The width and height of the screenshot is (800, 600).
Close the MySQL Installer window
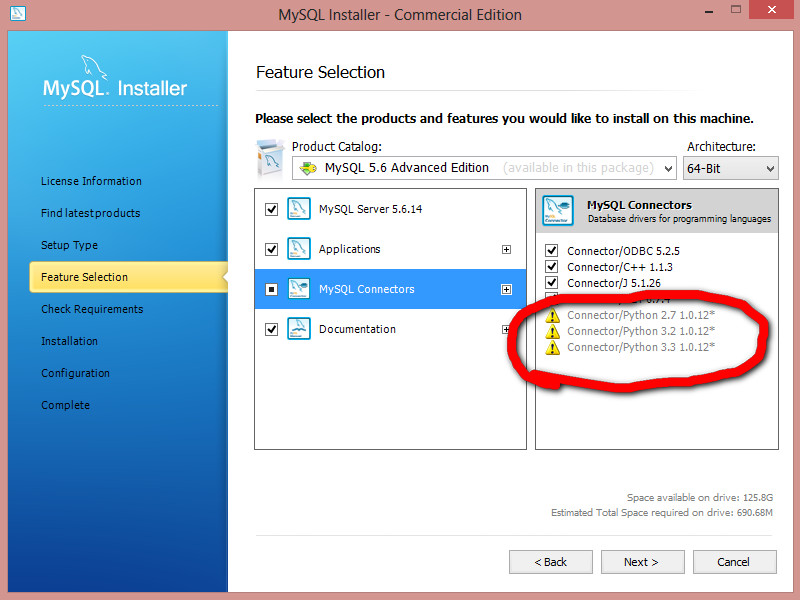point(772,10)
